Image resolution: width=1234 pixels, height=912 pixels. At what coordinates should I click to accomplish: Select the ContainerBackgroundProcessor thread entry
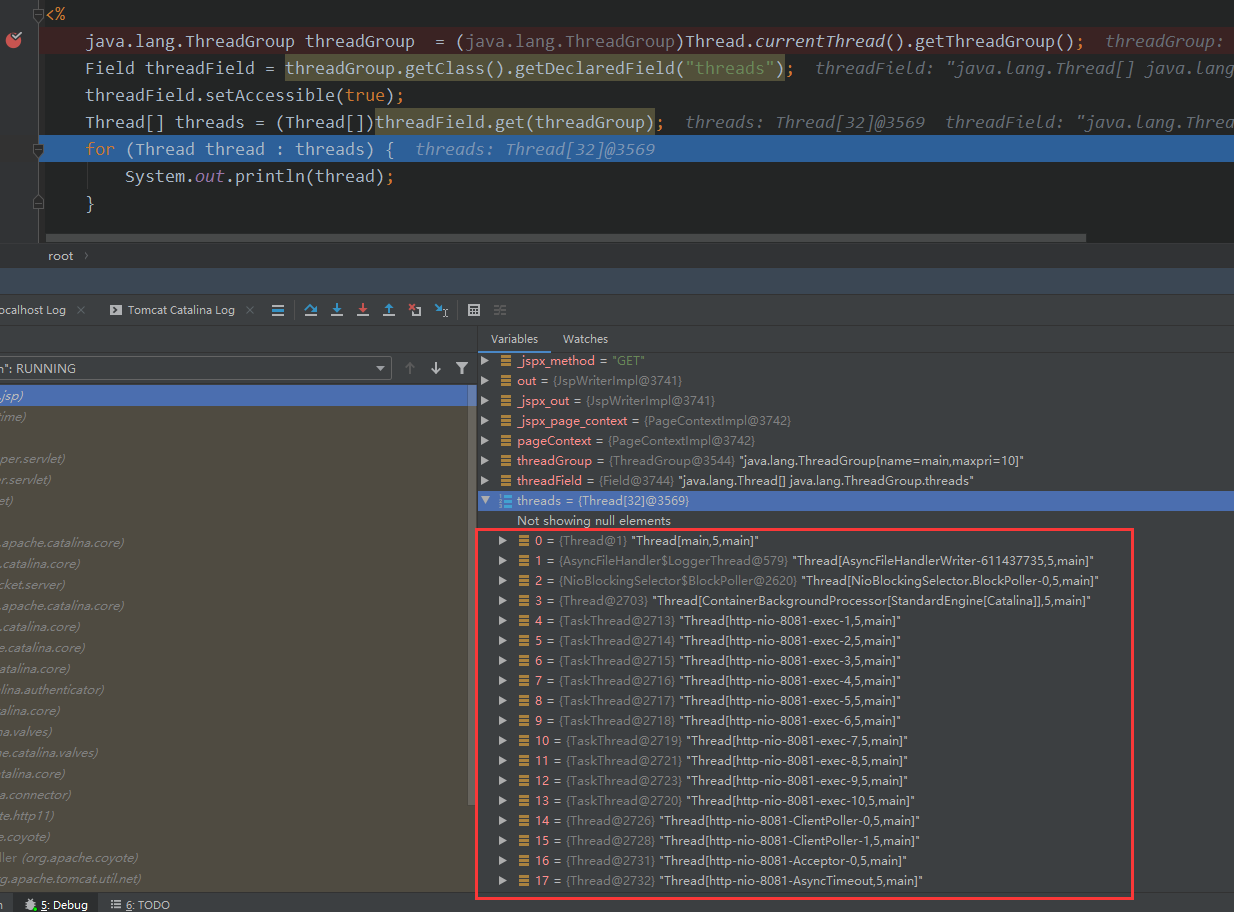[x=870, y=600]
